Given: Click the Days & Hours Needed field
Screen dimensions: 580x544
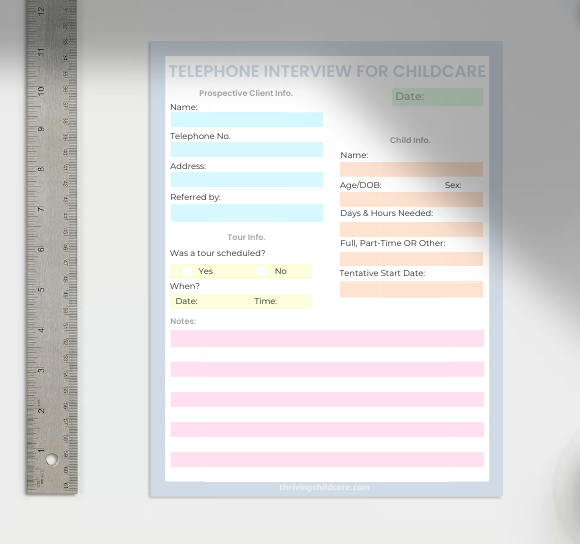Looking at the screenshot, I should [411, 229].
